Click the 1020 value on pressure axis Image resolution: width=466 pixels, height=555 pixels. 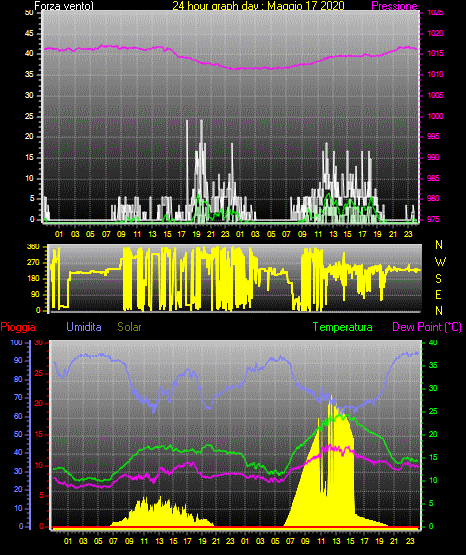[x=435, y=33]
